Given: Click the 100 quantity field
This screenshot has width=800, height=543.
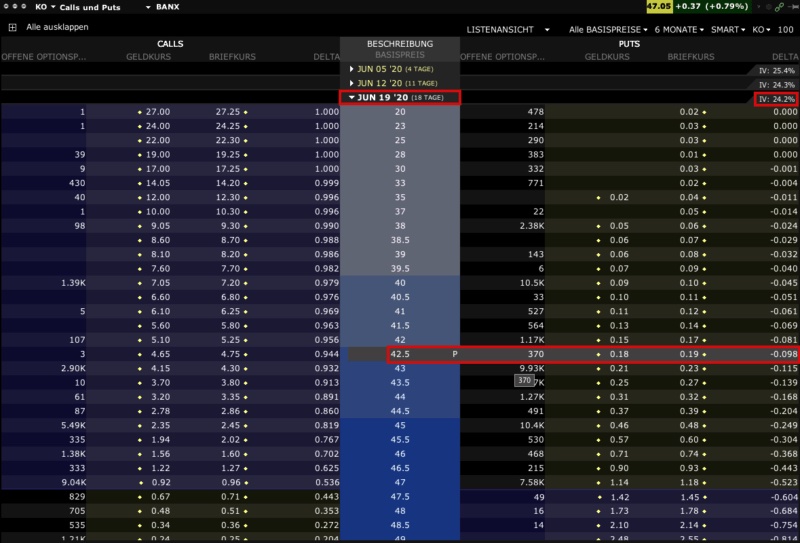Looking at the screenshot, I should coord(785,29).
